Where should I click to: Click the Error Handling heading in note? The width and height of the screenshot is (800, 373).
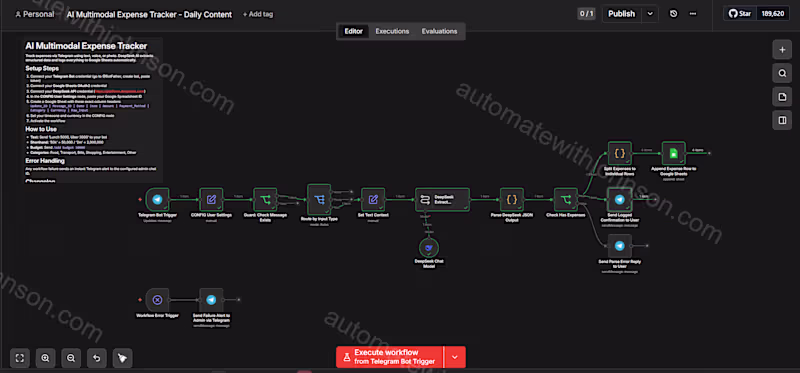[45, 161]
